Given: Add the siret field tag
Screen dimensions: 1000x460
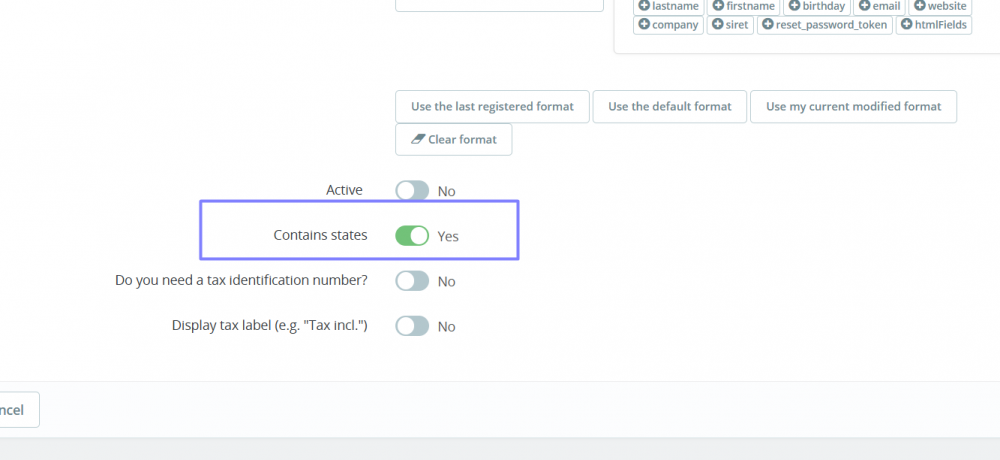Looking at the screenshot, I should coord(730,25).
